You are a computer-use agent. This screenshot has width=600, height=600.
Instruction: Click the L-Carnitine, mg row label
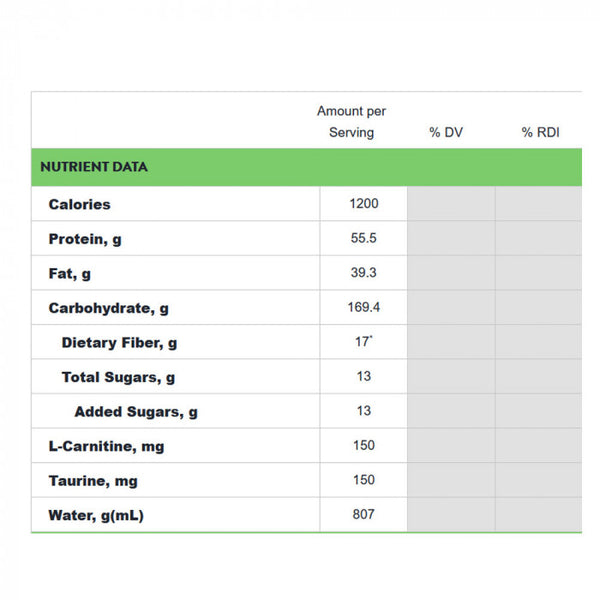point(106,446)
